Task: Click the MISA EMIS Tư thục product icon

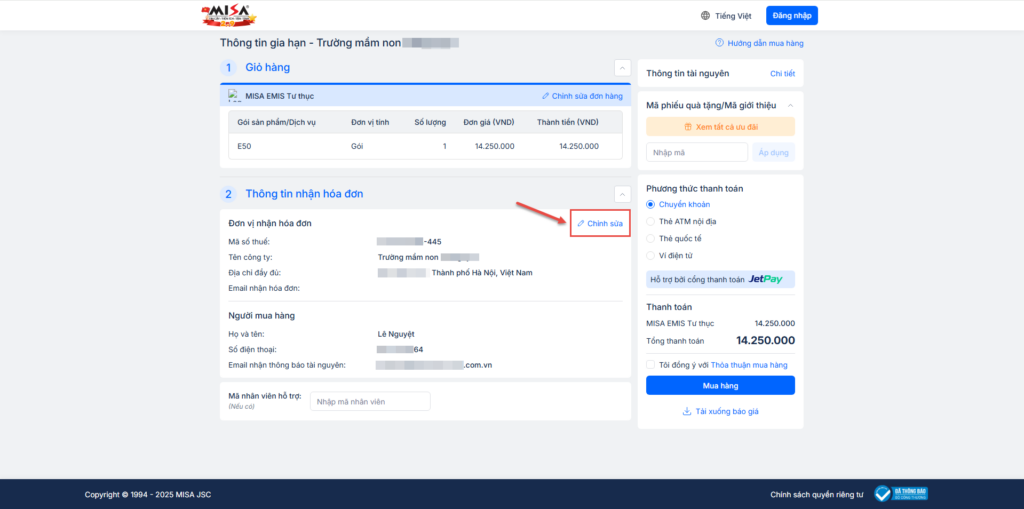Action: tap(234, 96)
